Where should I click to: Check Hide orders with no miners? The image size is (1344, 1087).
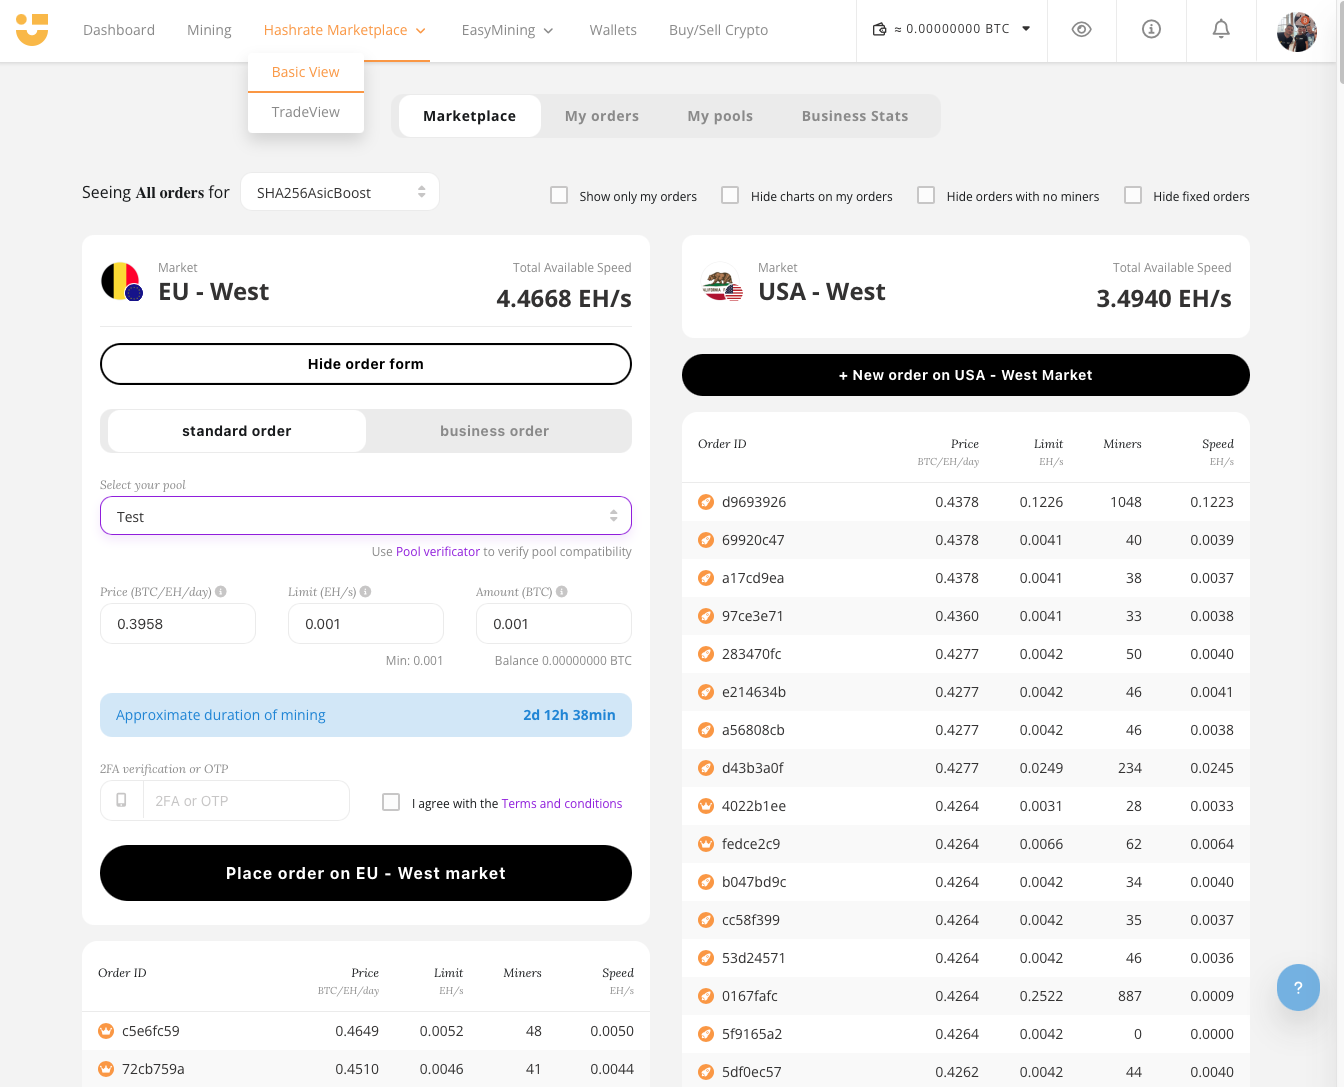tap(925, 195)
